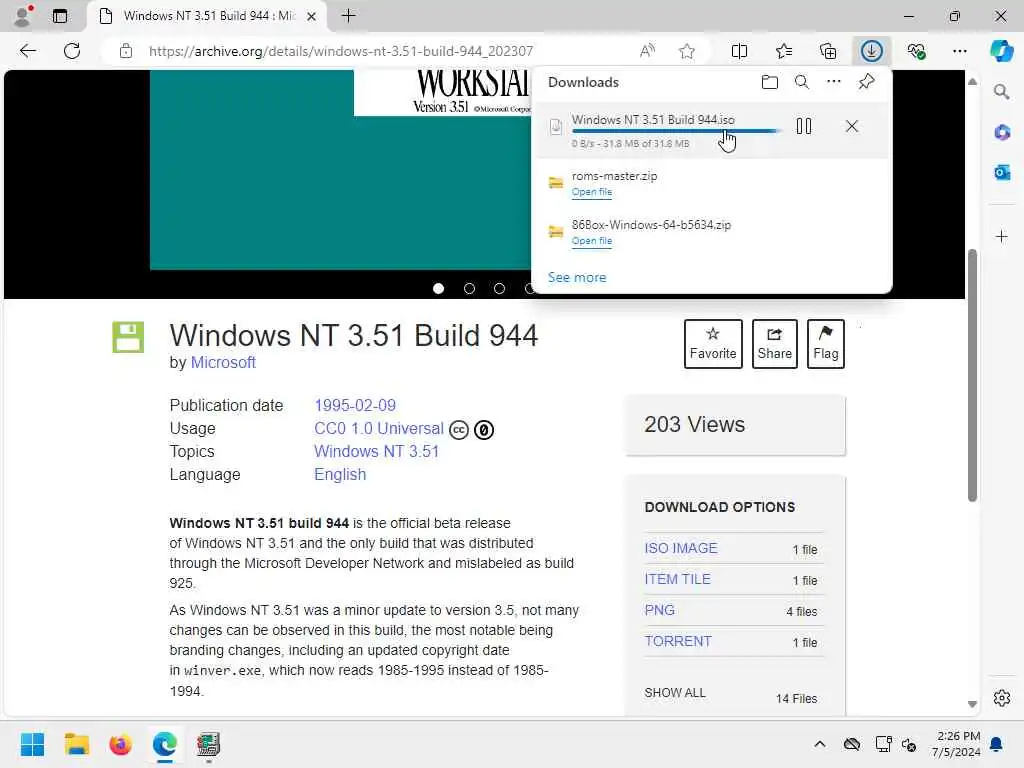Open file link for roms-master.zip
This screenshot has height=768, width=1024.
pyautogui.click(x=592, y=192)
